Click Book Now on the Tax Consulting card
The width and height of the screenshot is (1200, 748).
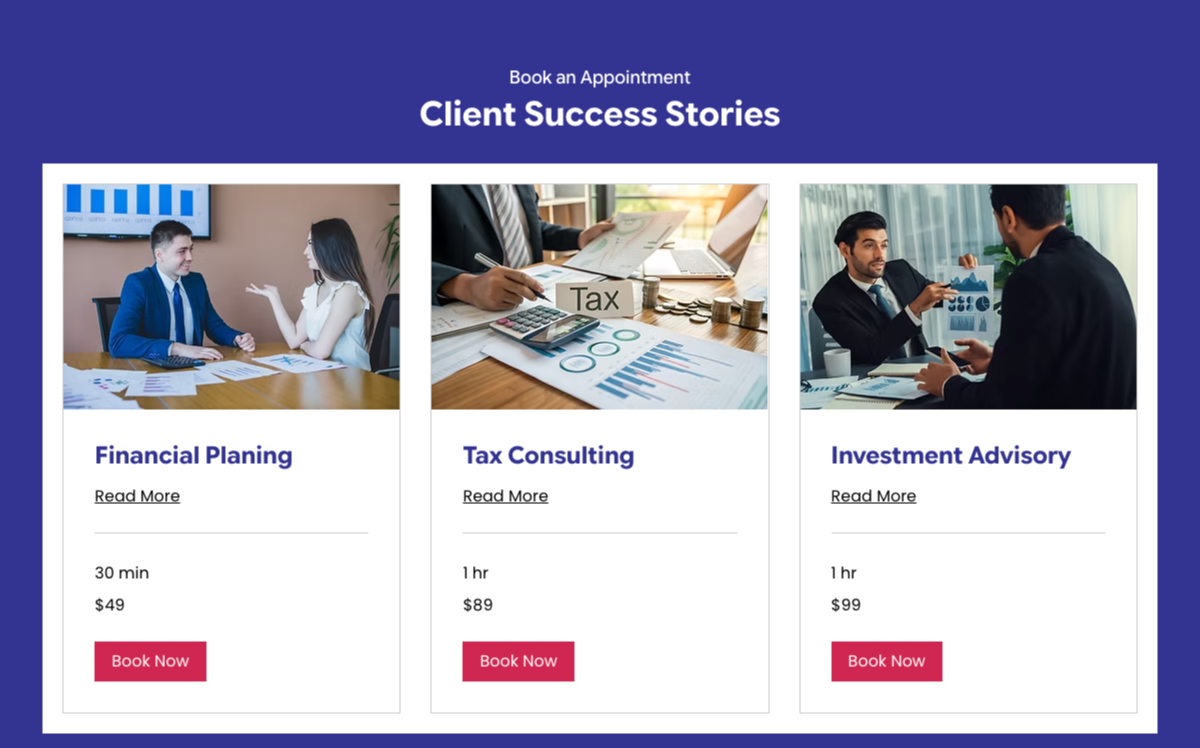[x=518, y=661]
